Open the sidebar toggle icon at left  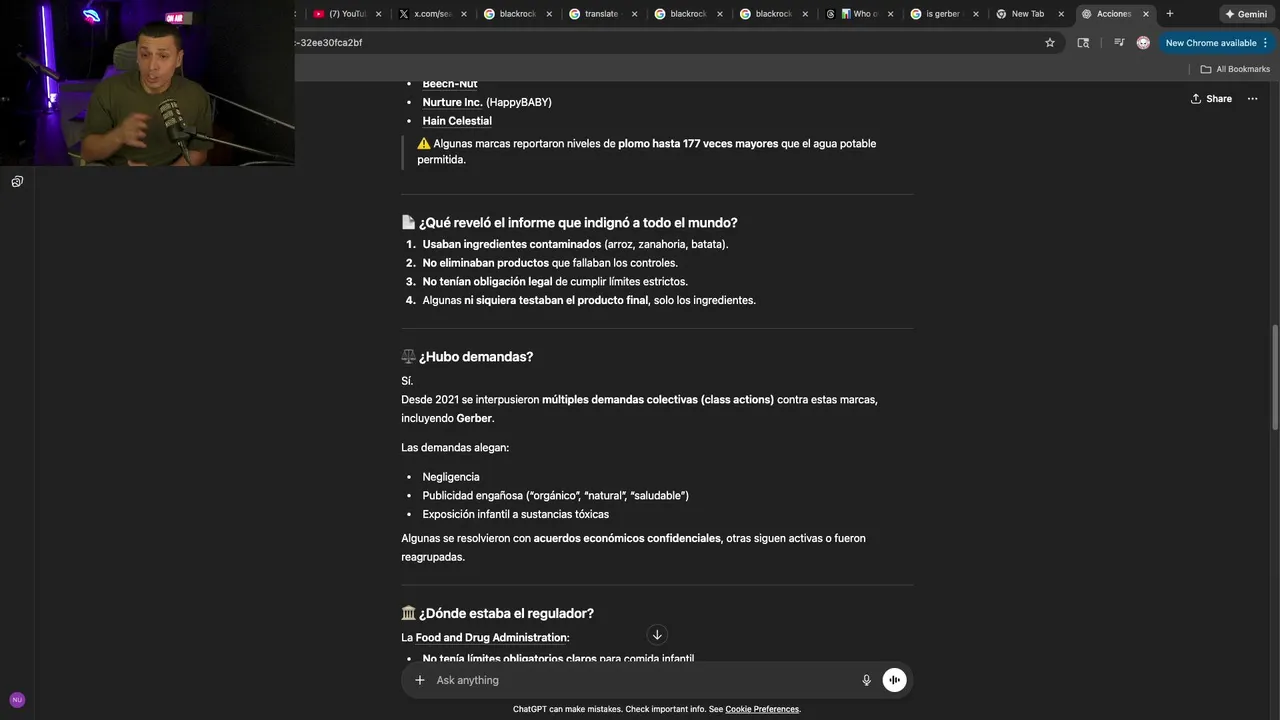(x=17, y=181)
